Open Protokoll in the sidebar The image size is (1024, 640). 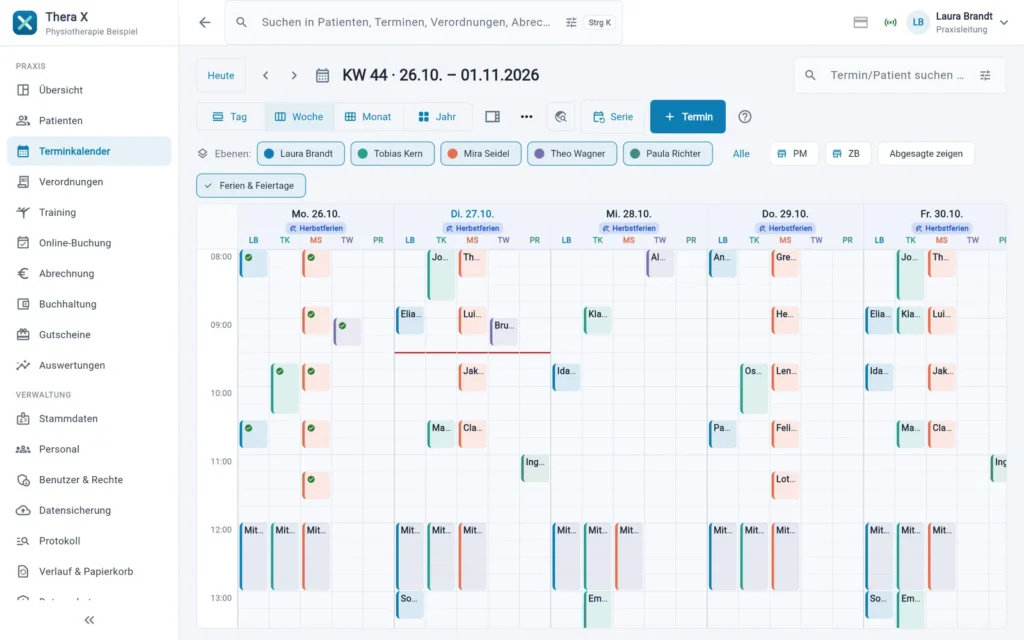coord(89,541)
